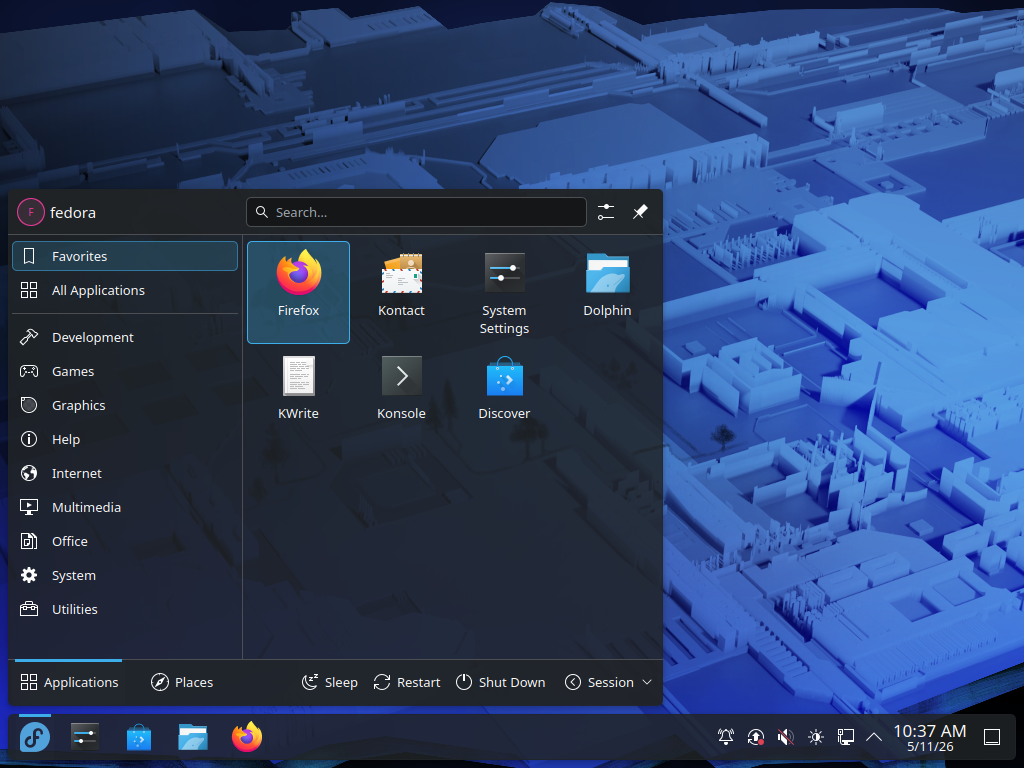Viewport: 1024px width, 768px height.
Task: Pin the application launcher open
Action: (640, 212)
